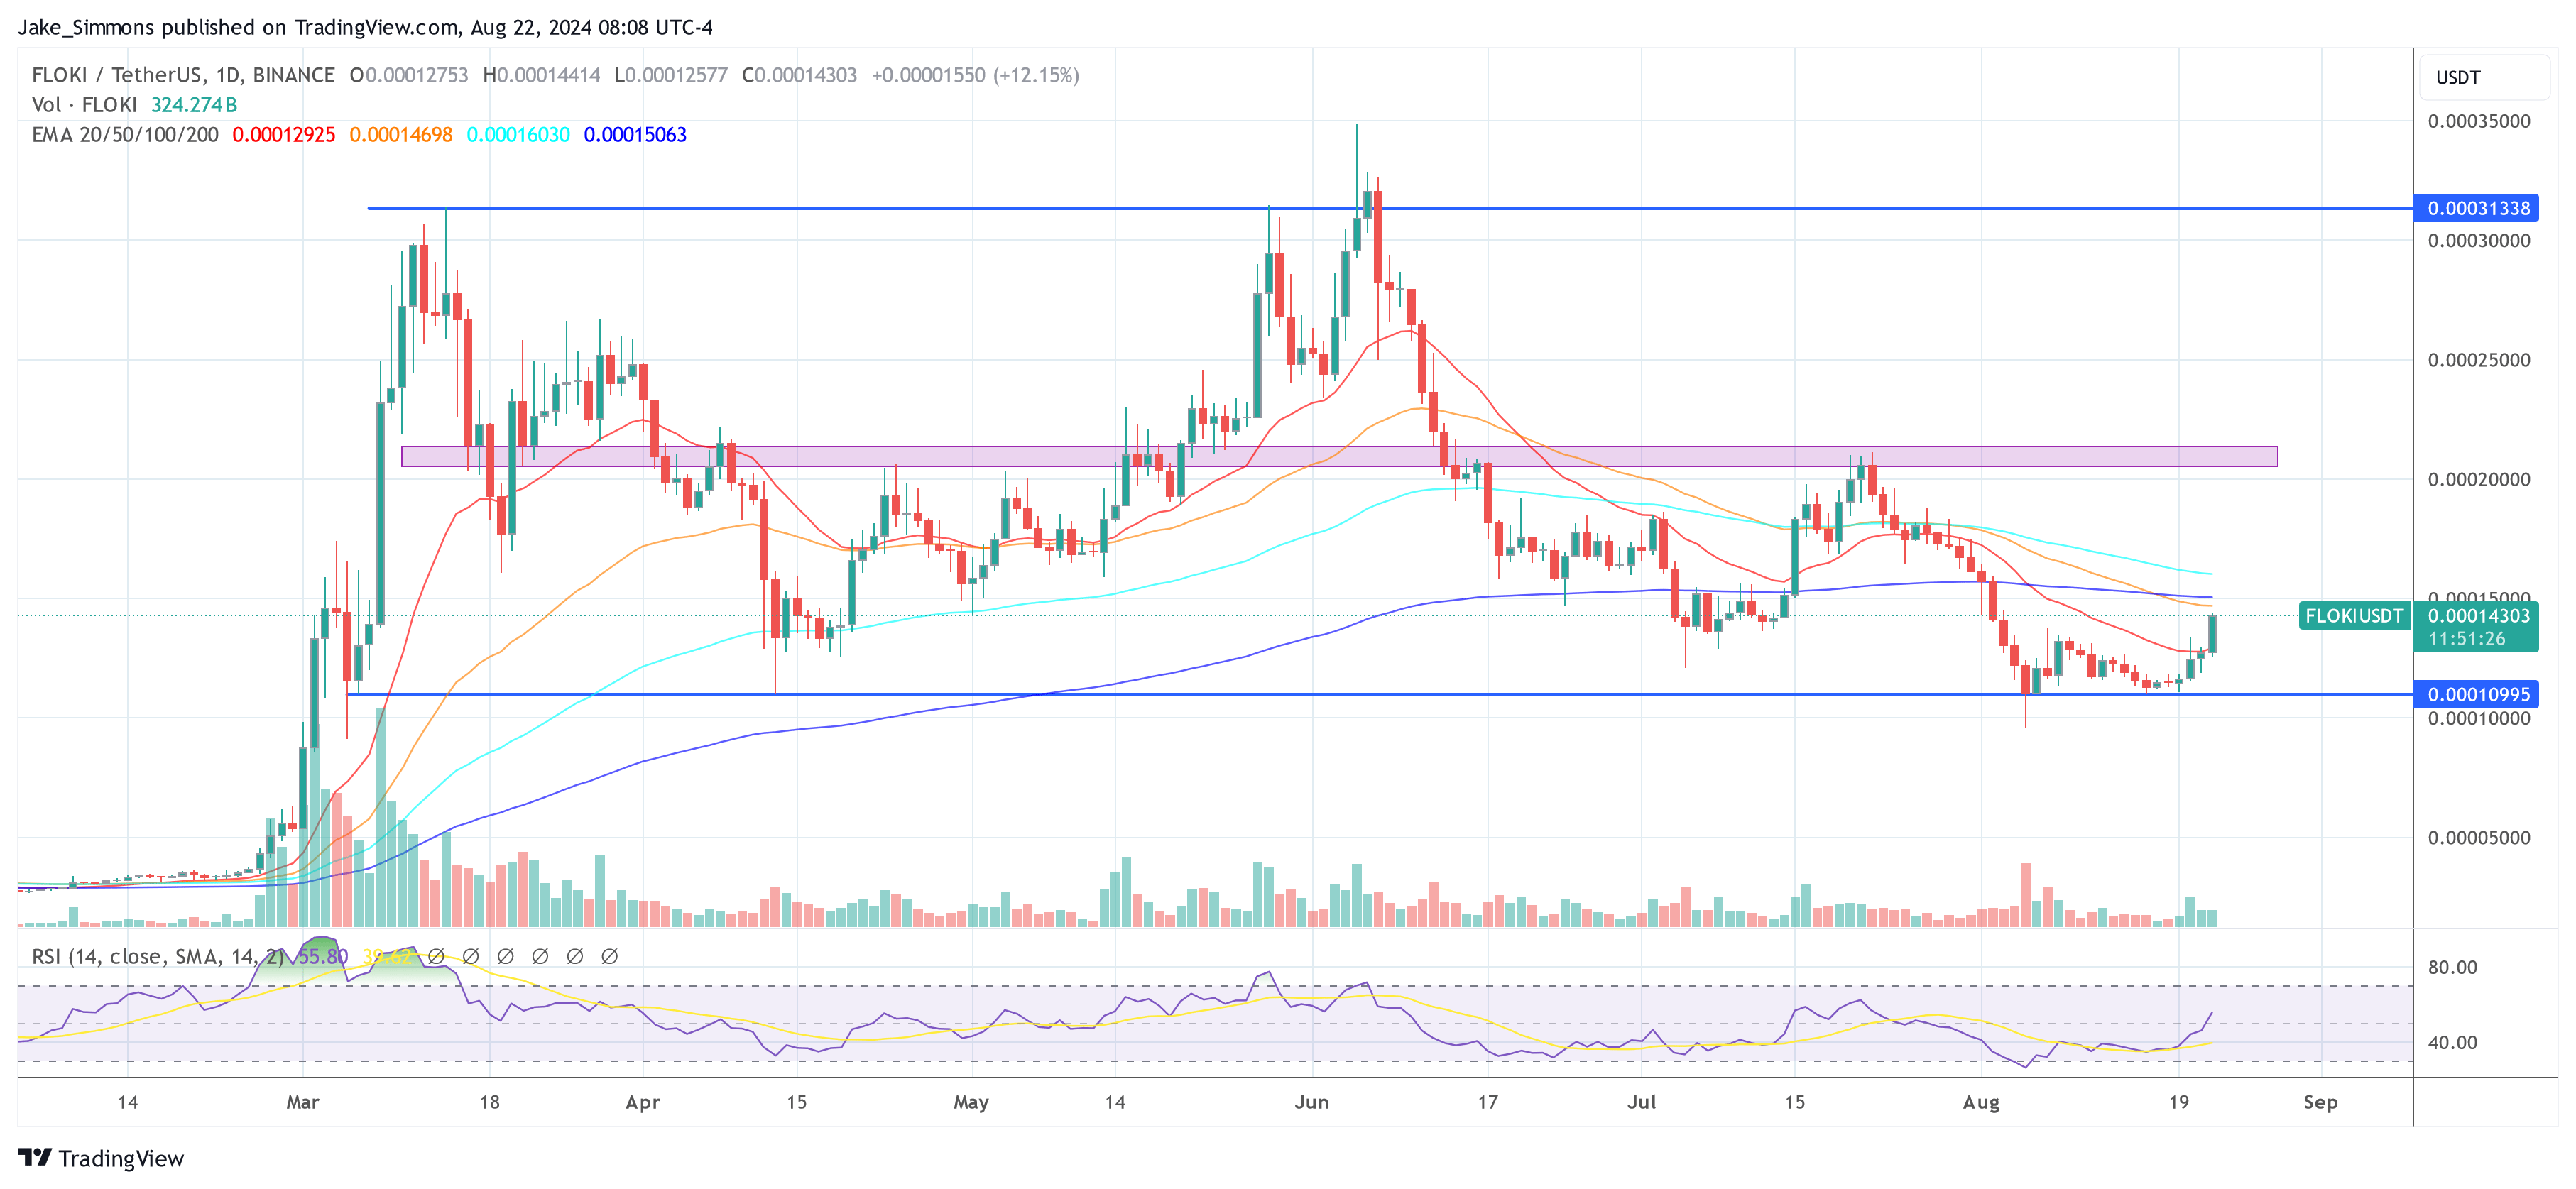
Task: Click the Aug label on time axis
Action: [x=1981, y=1102]
